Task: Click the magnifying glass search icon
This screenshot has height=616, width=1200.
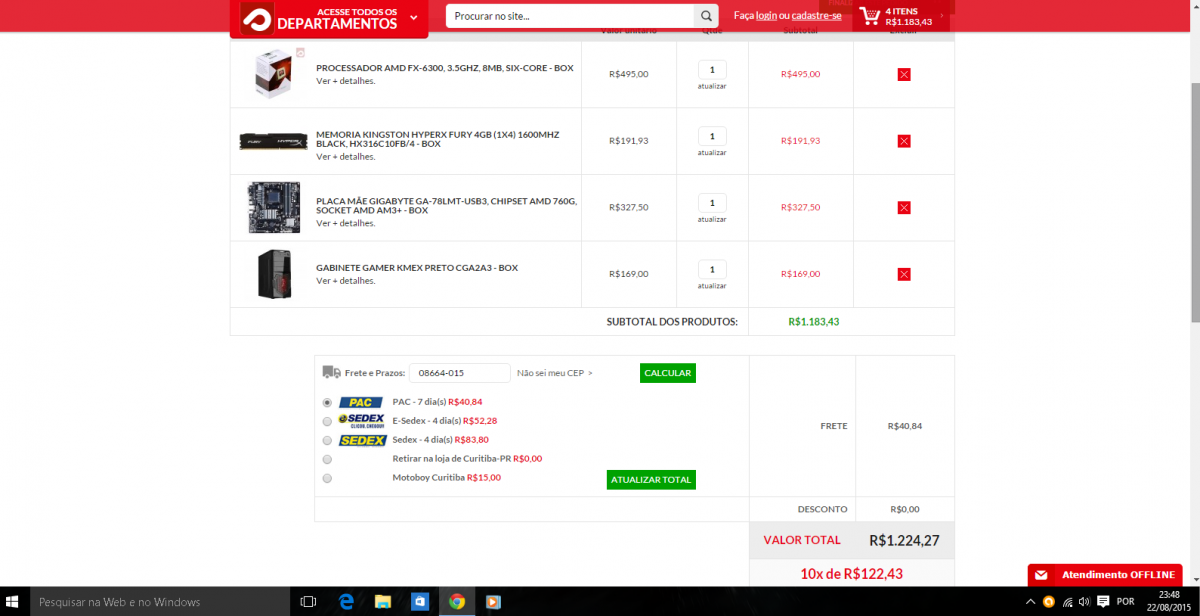Action: click(707, 16)
